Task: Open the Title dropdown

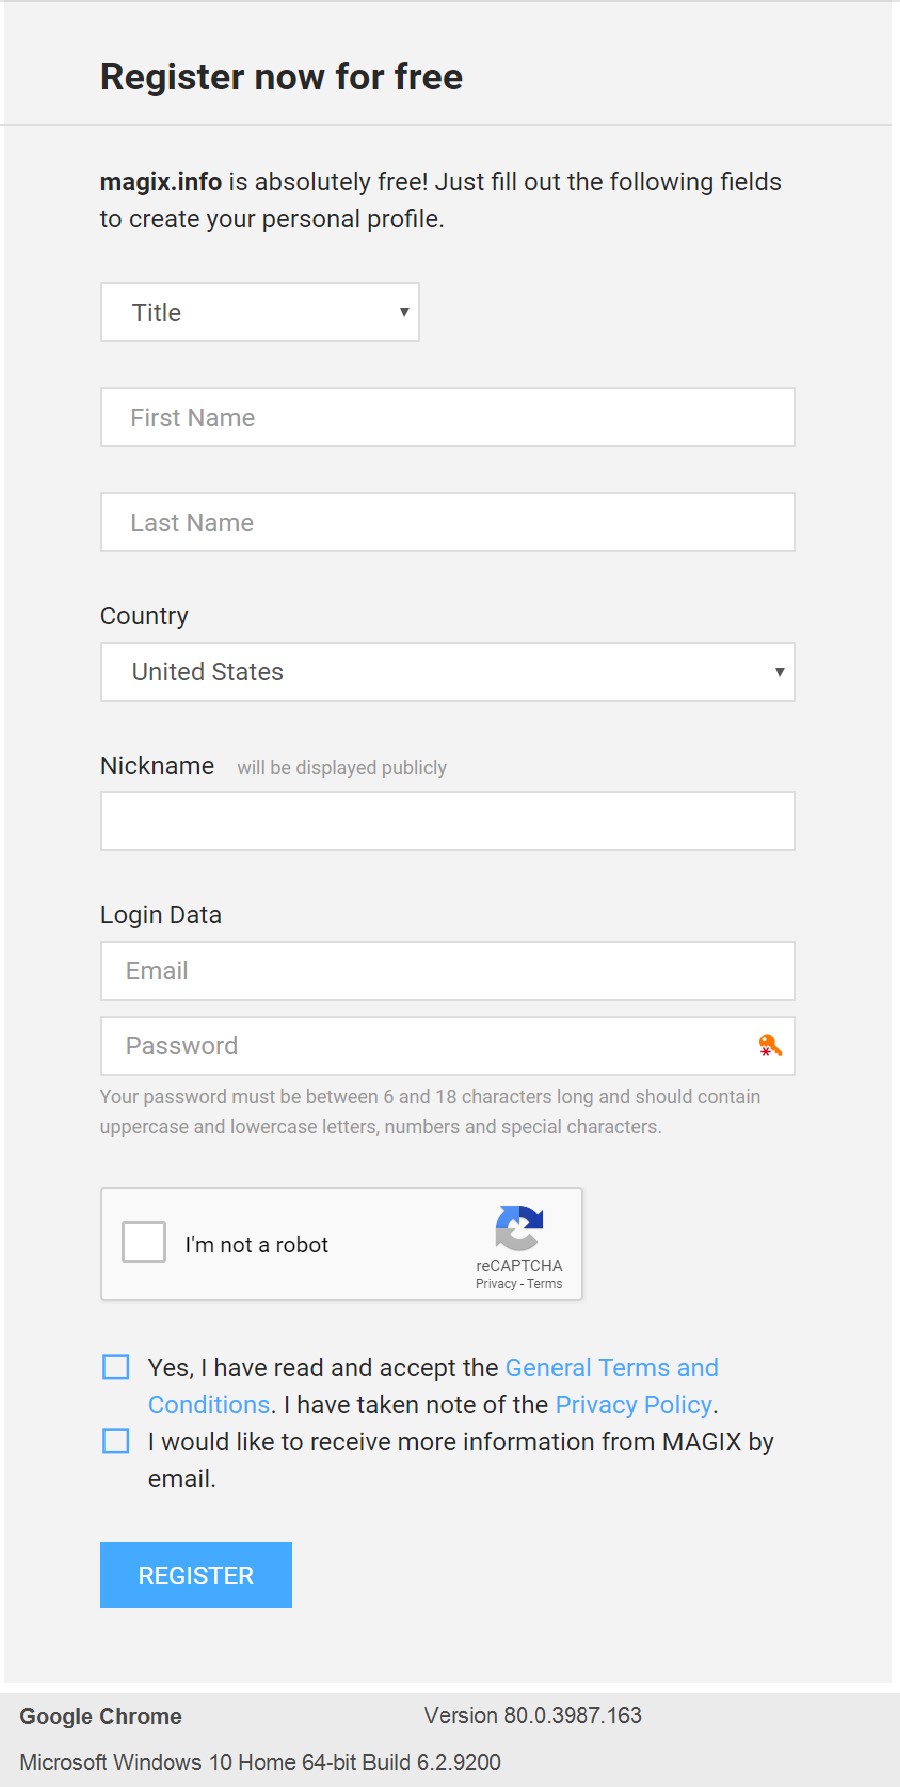Action: point(260,312)
